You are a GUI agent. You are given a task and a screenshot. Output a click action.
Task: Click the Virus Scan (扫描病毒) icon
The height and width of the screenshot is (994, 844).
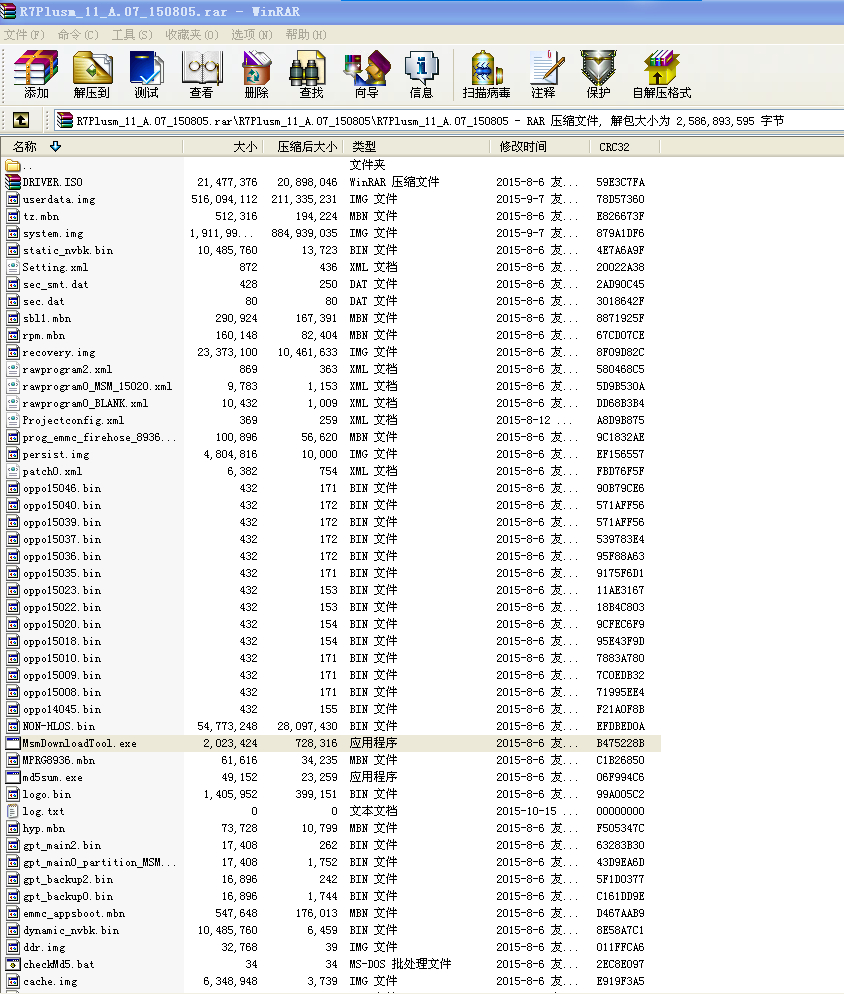tap(486, 74)
